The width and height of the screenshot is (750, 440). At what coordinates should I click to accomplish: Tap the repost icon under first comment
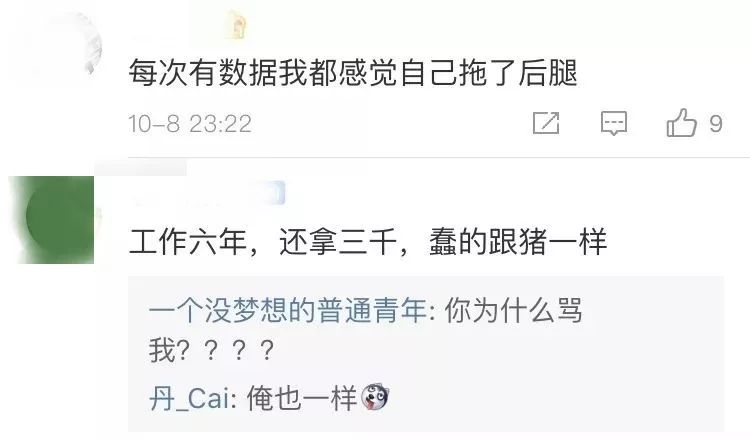click(546, 123)
